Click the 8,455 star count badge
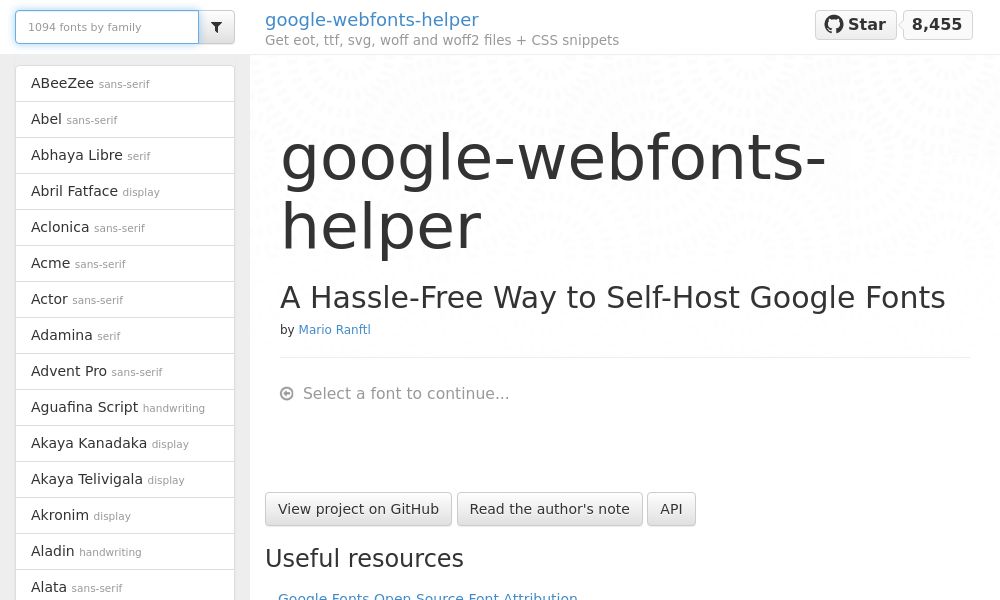The height and width of the screenshot is (600, 1000). [936, 24]
